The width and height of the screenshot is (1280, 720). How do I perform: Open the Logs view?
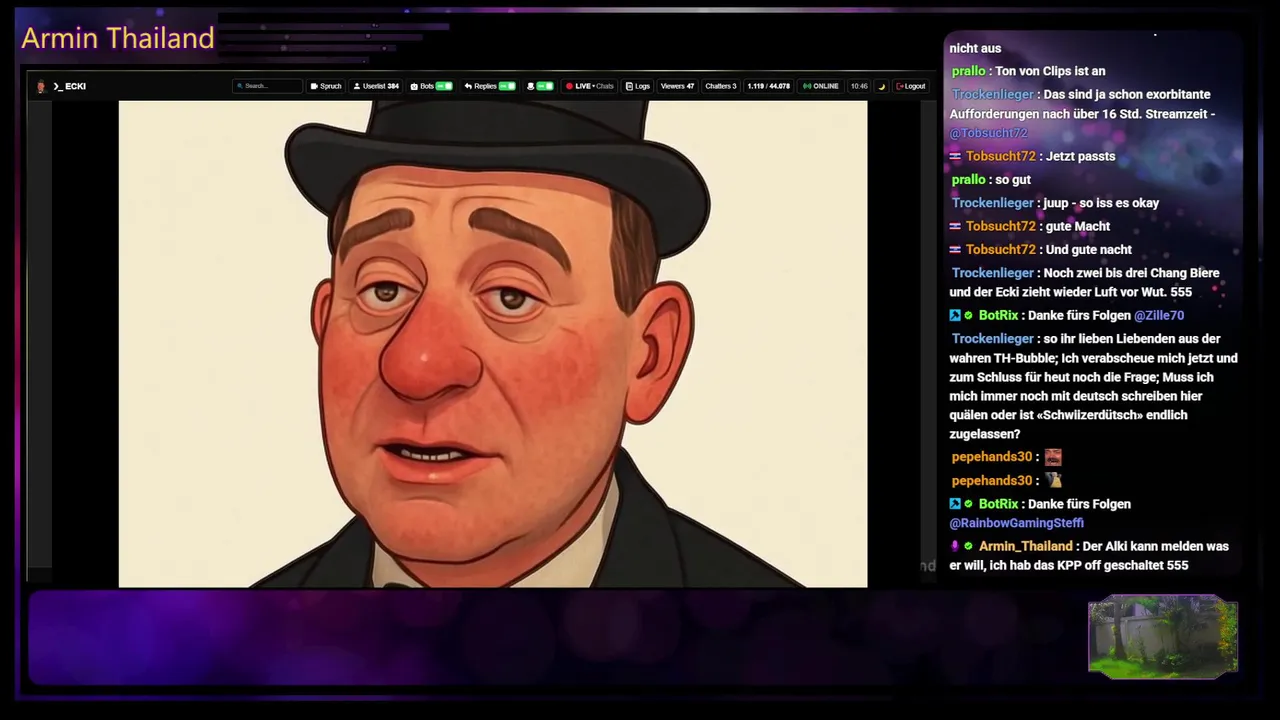[638, 86]
